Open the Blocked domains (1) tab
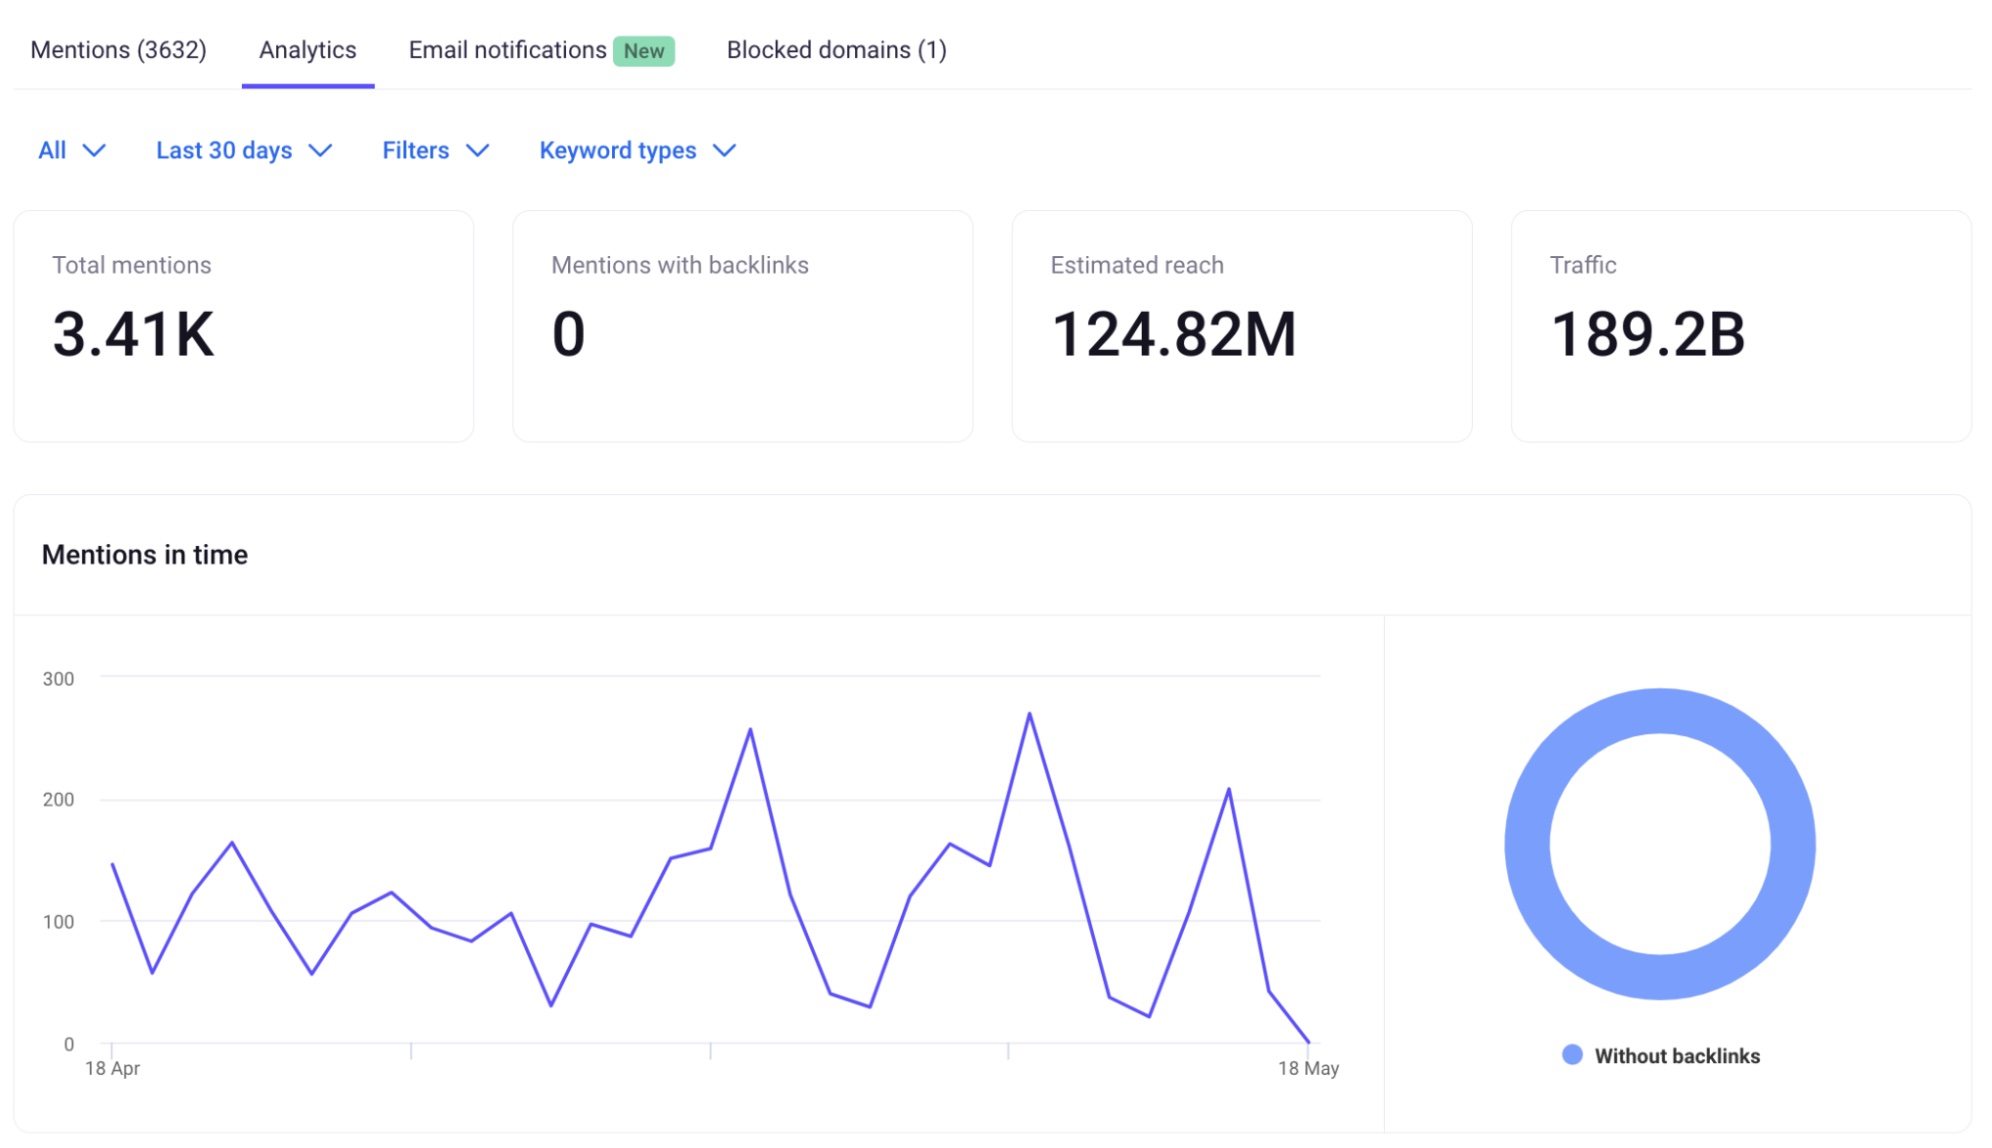This screenshot has height=1148, width=1992. 838,50
